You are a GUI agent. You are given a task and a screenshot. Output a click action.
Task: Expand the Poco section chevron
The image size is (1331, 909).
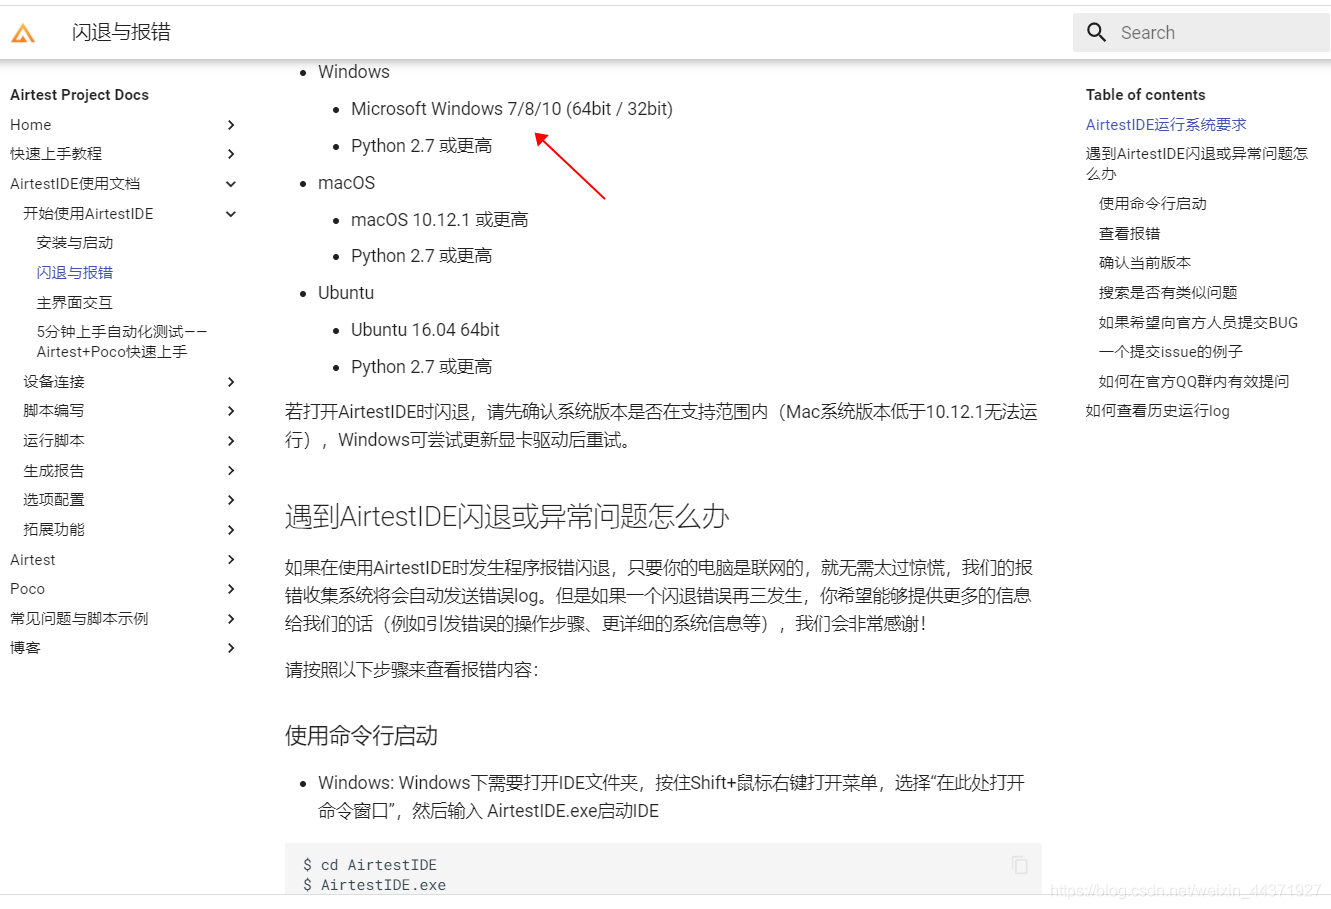231,589
